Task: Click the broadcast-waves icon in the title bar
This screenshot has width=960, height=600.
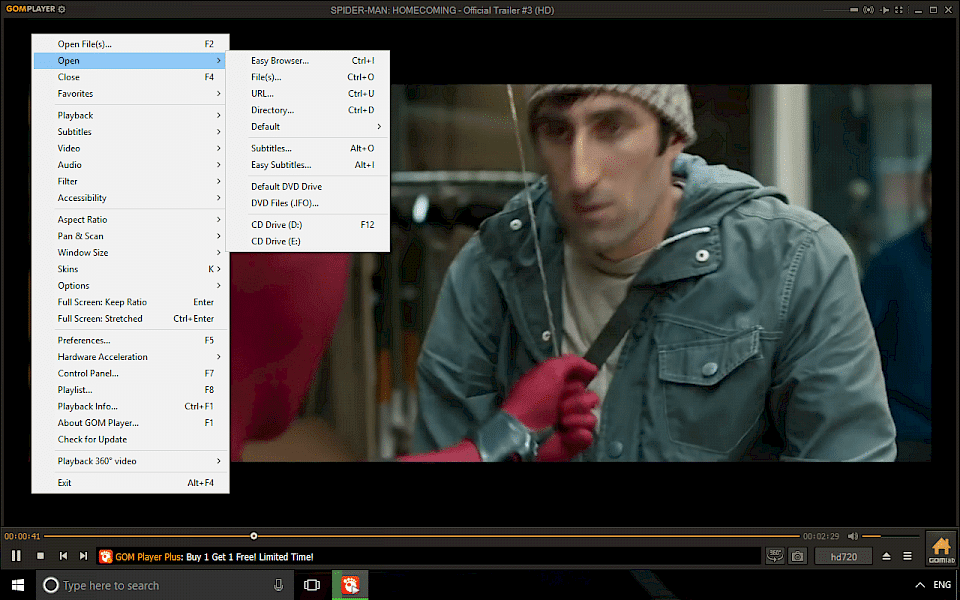Action: pyautogui.click(x=868, y=10)
